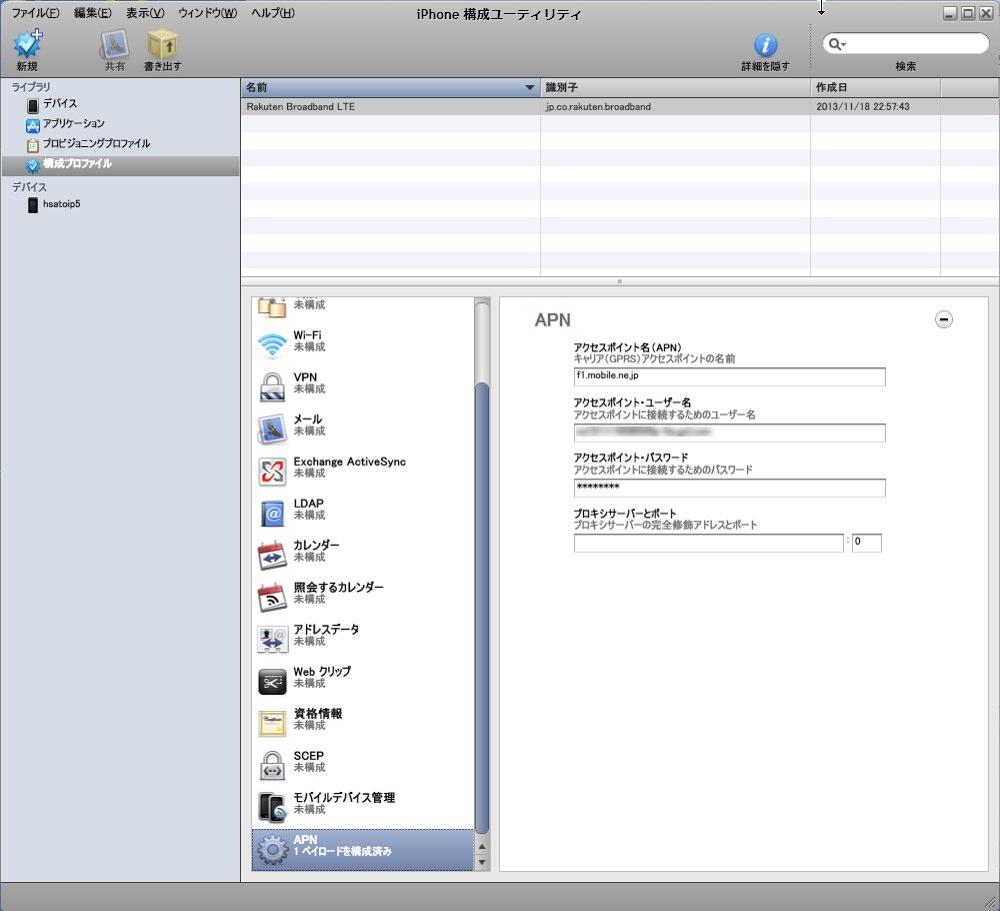Image resolution: width=1000 pixels, height=911 pixels.
Task: Click the proxy port field showing 0
Action: (866, 543)
